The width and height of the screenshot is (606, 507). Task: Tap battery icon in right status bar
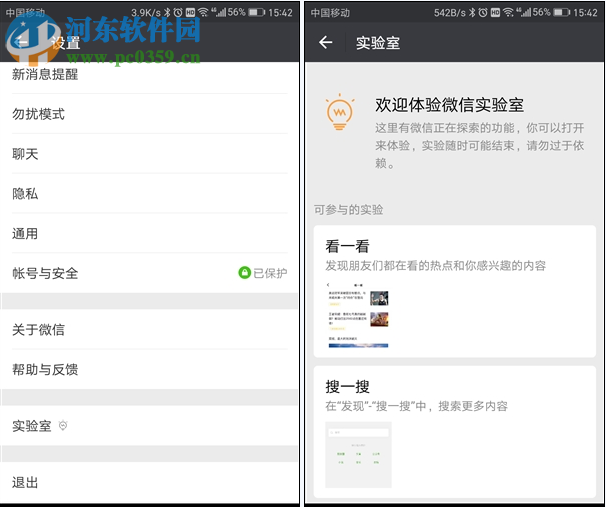[561, 12]
